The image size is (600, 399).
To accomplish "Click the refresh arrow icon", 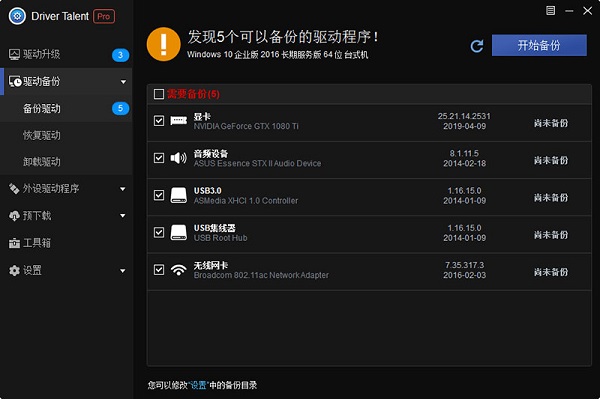I will pyautogui.click(x=477, y=46).
